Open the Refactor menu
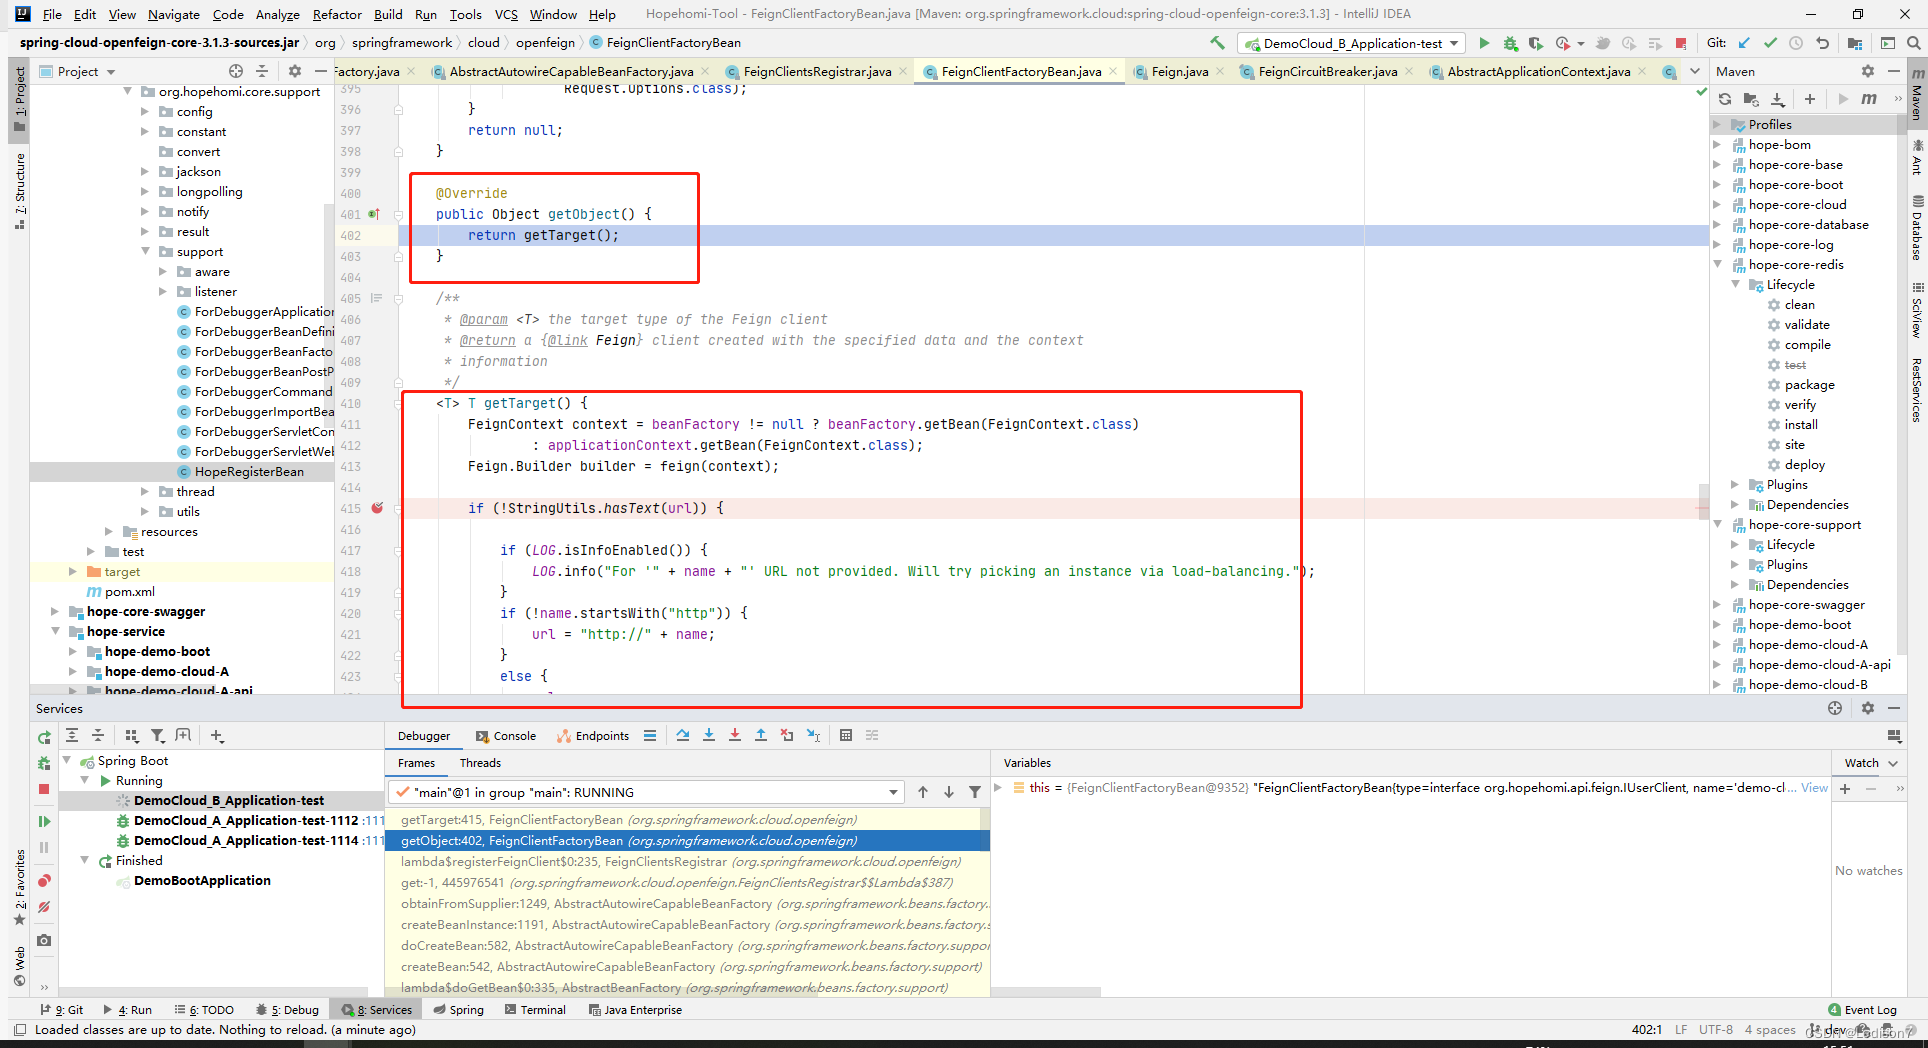Screen dimensions: 1928x1048 coord(337,14)
